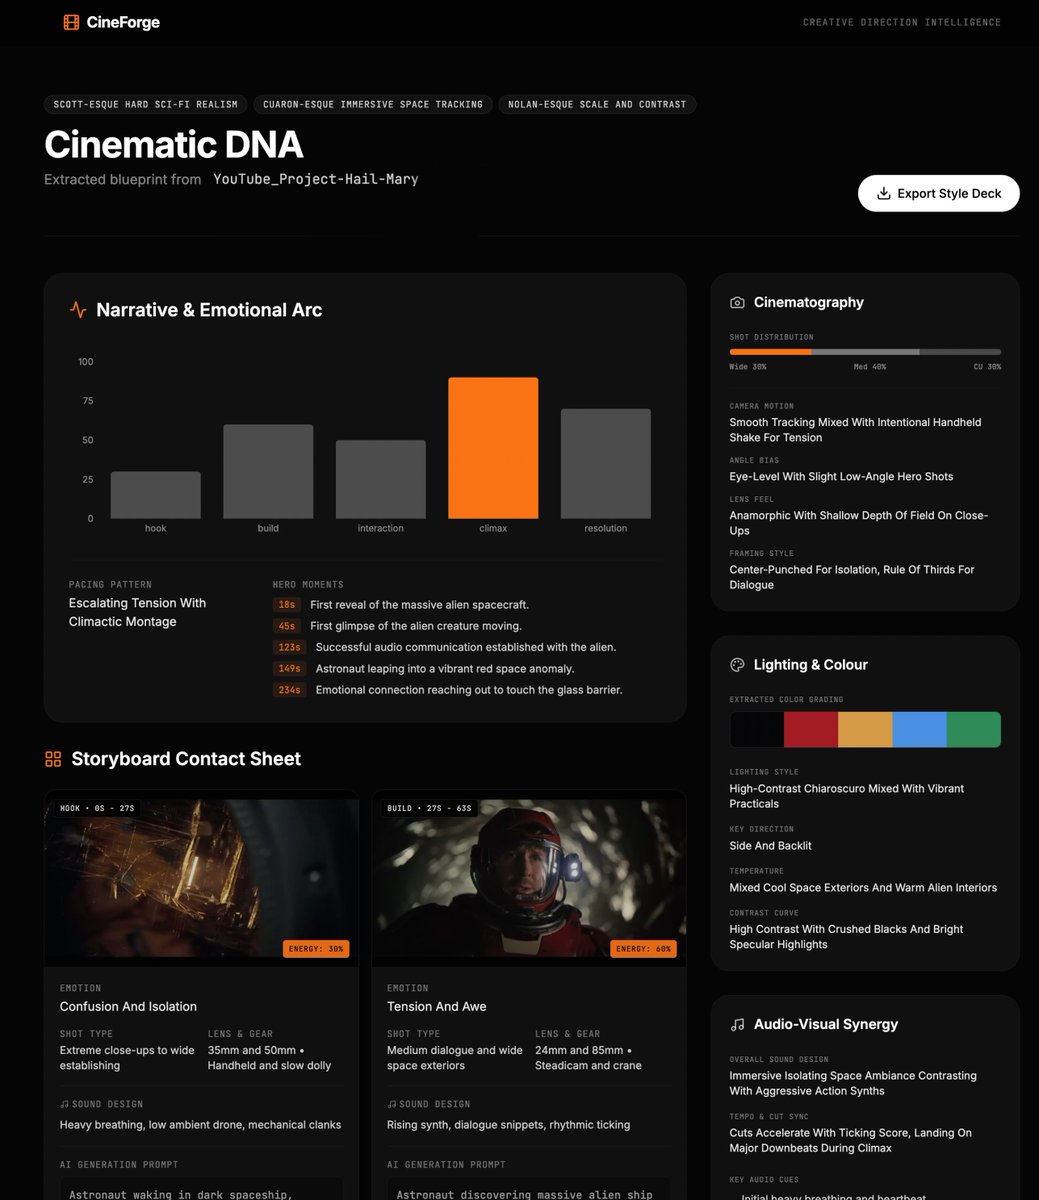Viewport: 1039px width, 1200px height.
Task: Click the hook bar in the chart
Action: pyautogui.click(x=155, y=495)
